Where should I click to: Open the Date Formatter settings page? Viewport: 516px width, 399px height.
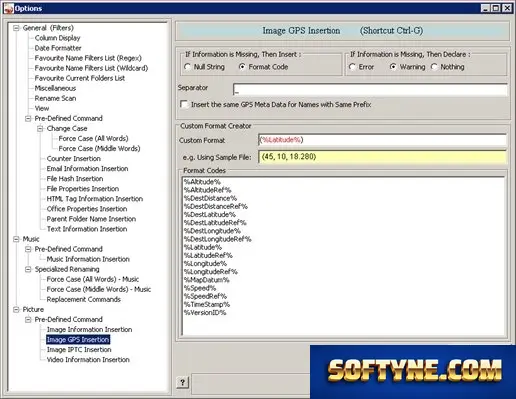tap(58, 48)
